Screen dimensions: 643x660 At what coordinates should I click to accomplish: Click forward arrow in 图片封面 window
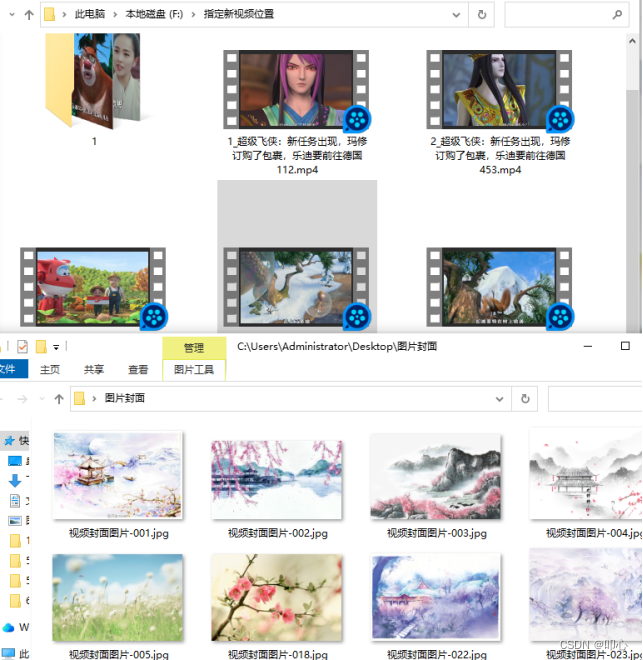(22, 399)
